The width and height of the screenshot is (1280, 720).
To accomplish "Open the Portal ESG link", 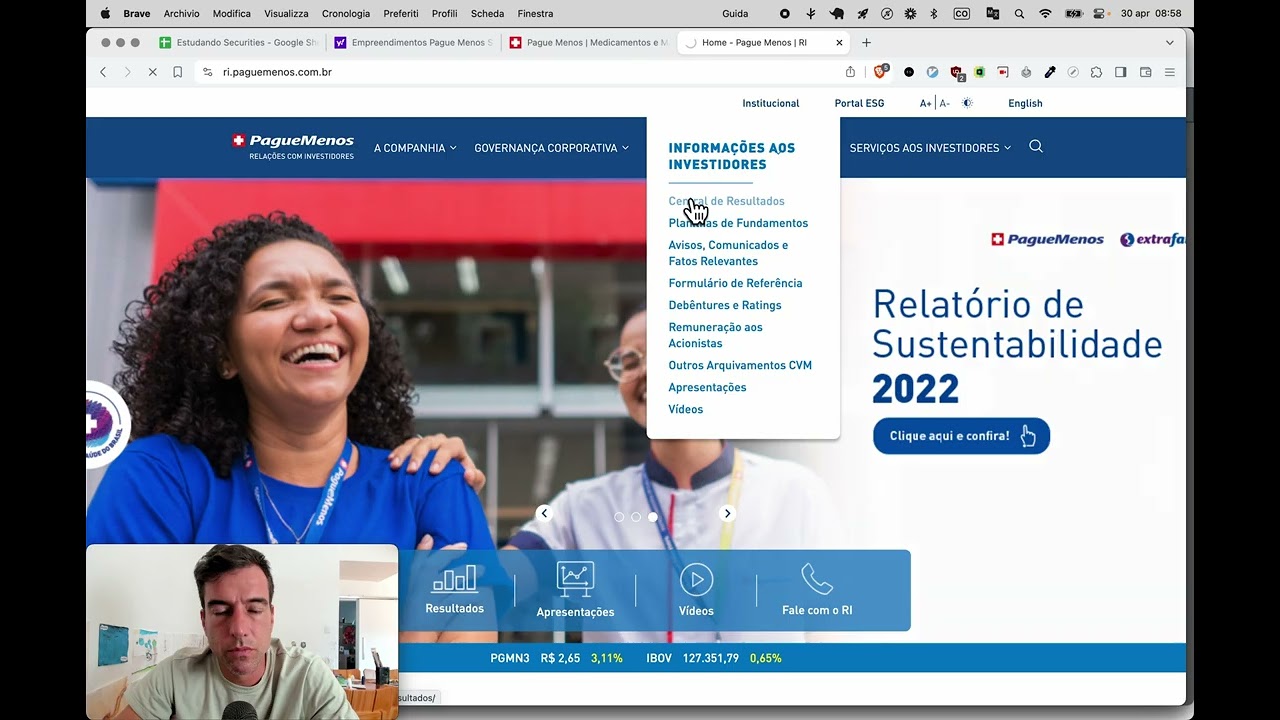I will pos(859,103).
